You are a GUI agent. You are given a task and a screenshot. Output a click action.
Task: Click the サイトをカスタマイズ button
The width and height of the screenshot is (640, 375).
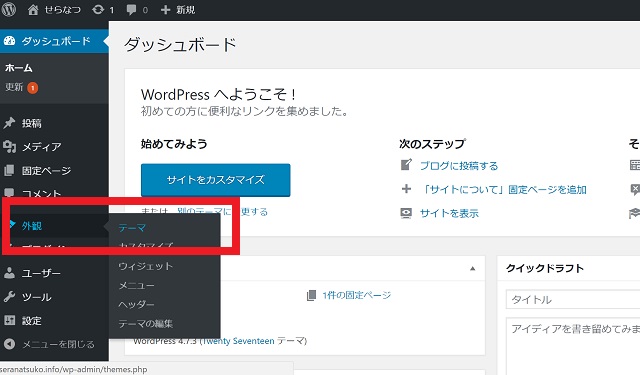click(216, 180)
